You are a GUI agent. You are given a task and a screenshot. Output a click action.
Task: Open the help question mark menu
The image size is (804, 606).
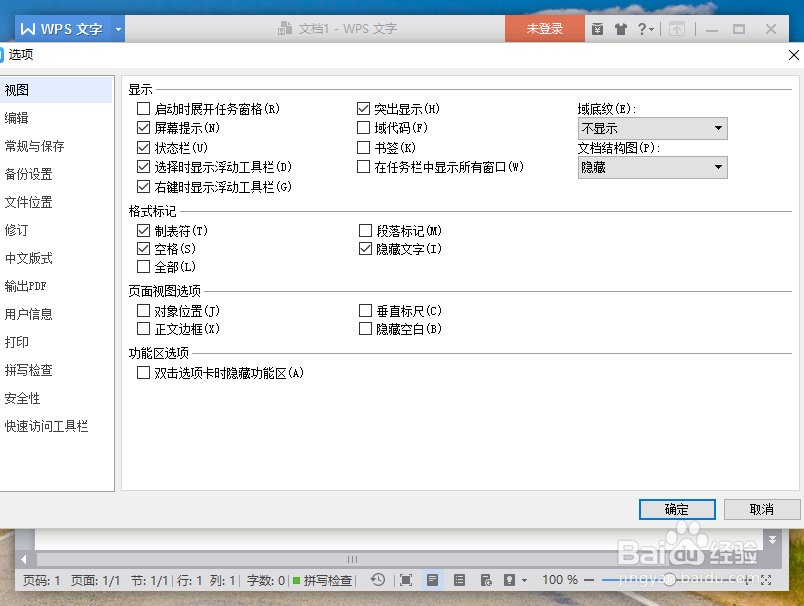[x=646, y=29]
